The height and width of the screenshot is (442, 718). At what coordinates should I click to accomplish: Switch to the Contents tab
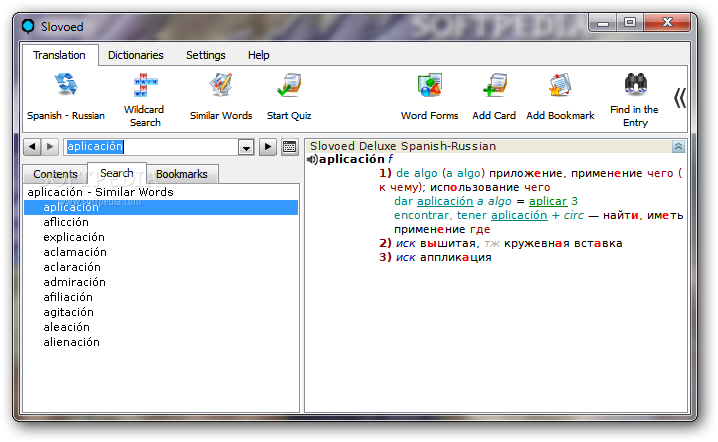pyautogui.click(x=55, y=174)
